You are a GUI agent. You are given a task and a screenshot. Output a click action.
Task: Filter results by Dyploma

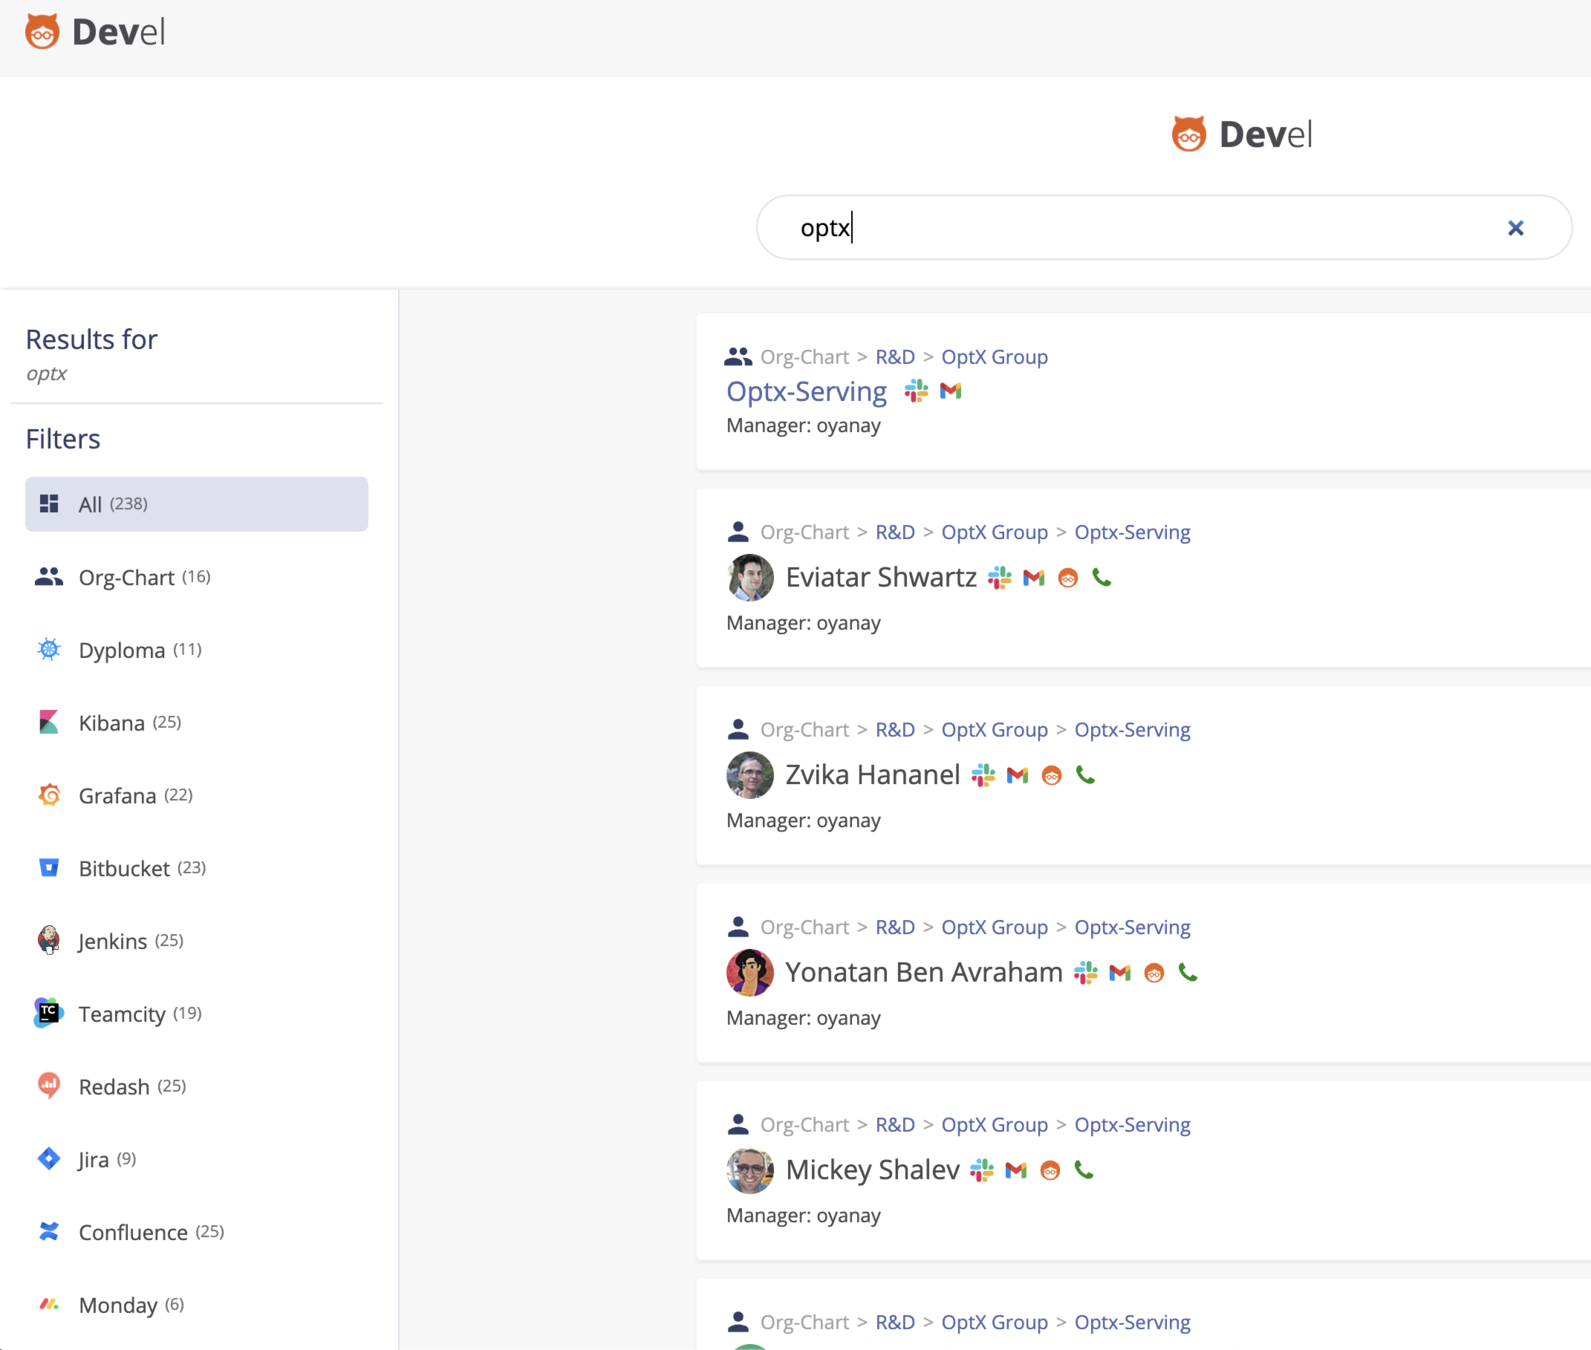tap(197, 650)
